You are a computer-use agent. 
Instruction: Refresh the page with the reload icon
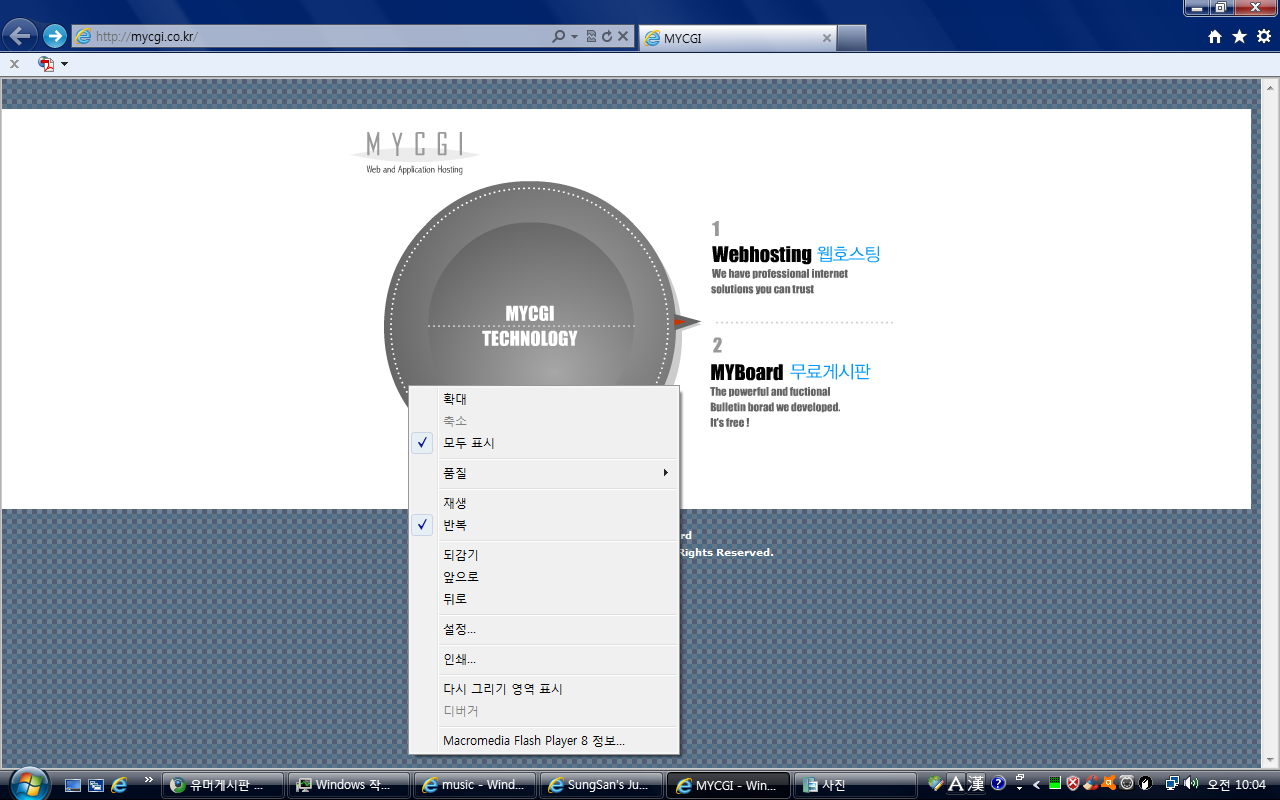click(x=607, y=37)
